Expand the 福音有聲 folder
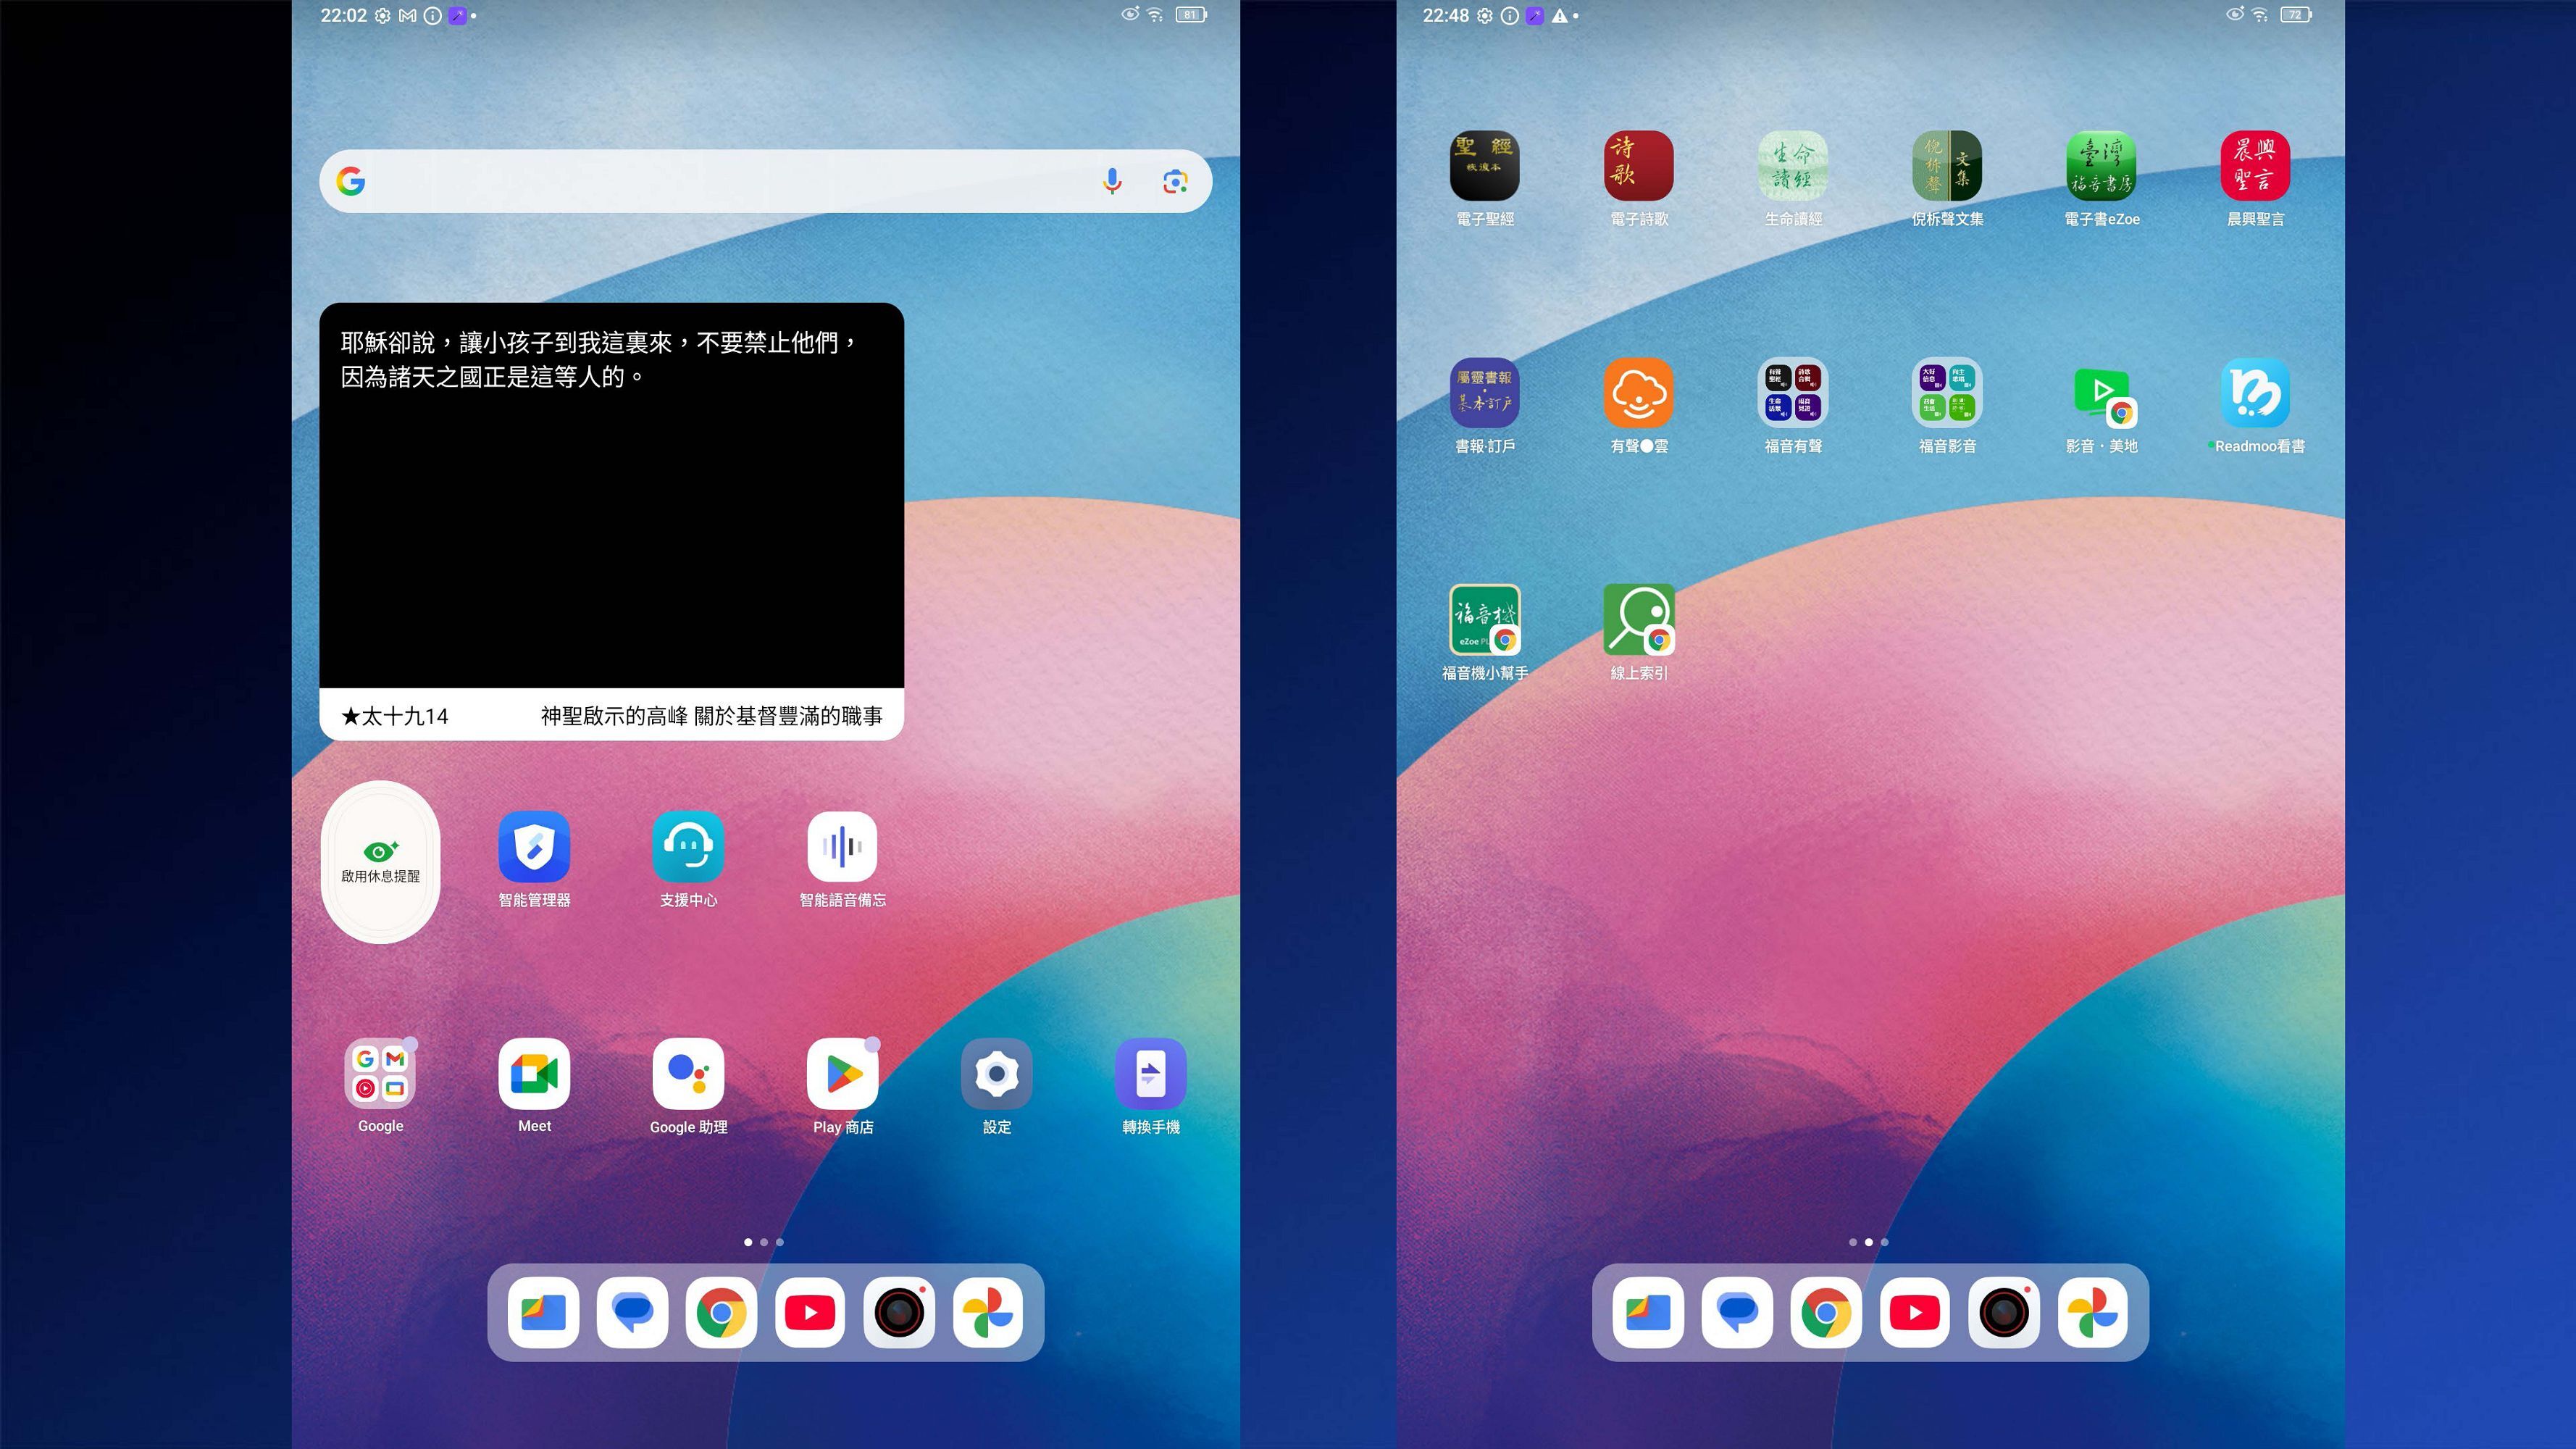The image size is (2576, 1449). pos(1792,393)
